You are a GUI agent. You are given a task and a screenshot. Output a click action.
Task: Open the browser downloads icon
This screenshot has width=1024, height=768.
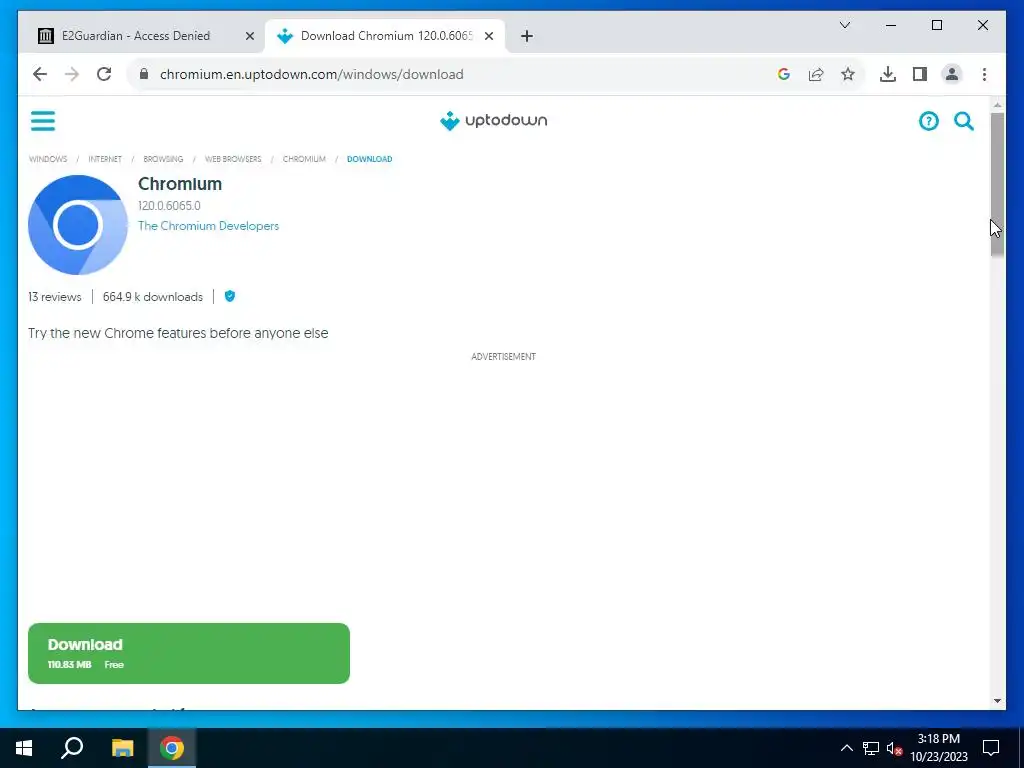pyautogui.click(x=888, y=74)
